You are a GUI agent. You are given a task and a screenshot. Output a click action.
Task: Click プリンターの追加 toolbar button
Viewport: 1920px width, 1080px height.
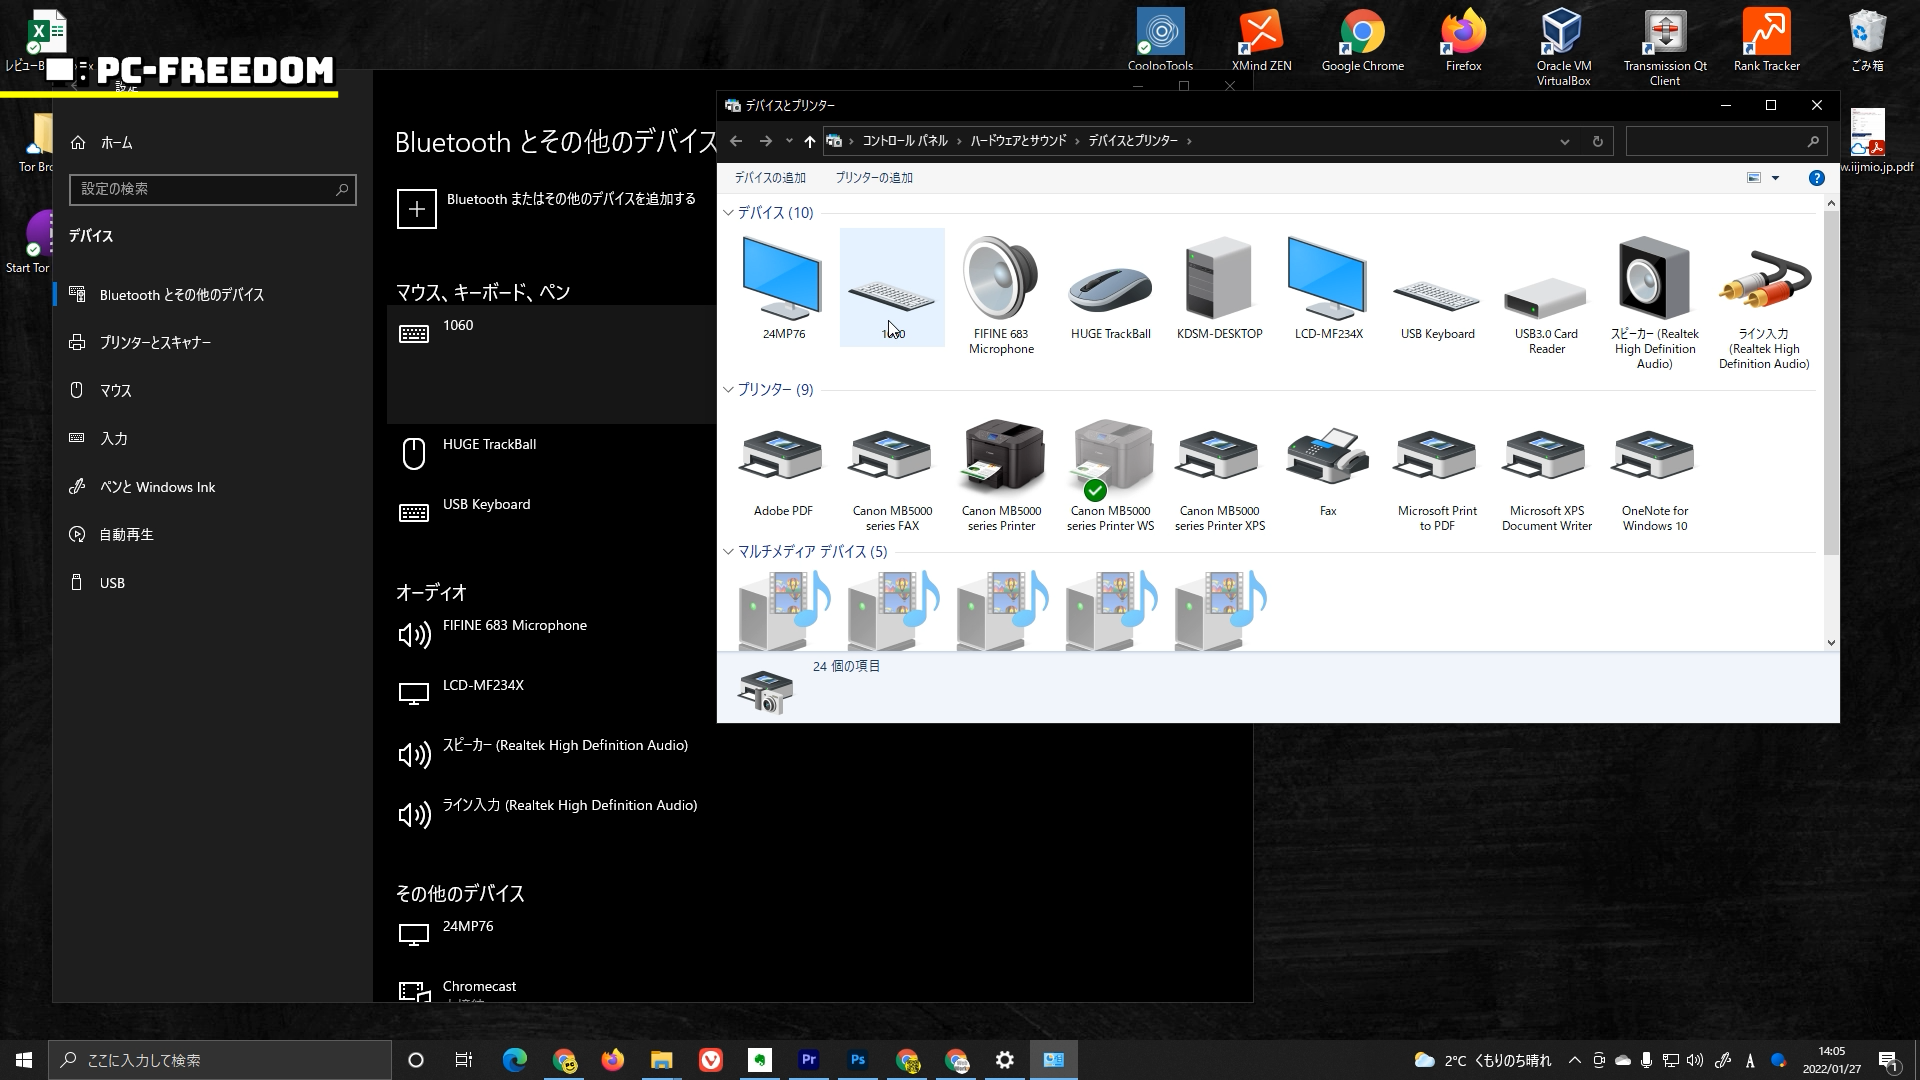click(874, 178)
